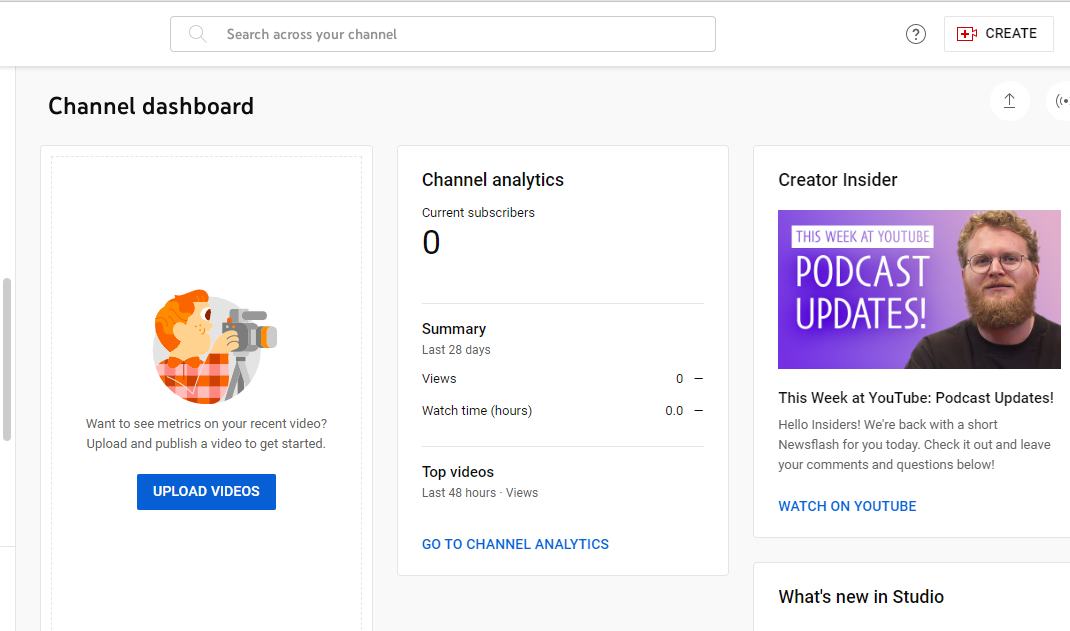Click the red camera icon inside CREATE
1070x631 pixels.
[x=967, y=33]
